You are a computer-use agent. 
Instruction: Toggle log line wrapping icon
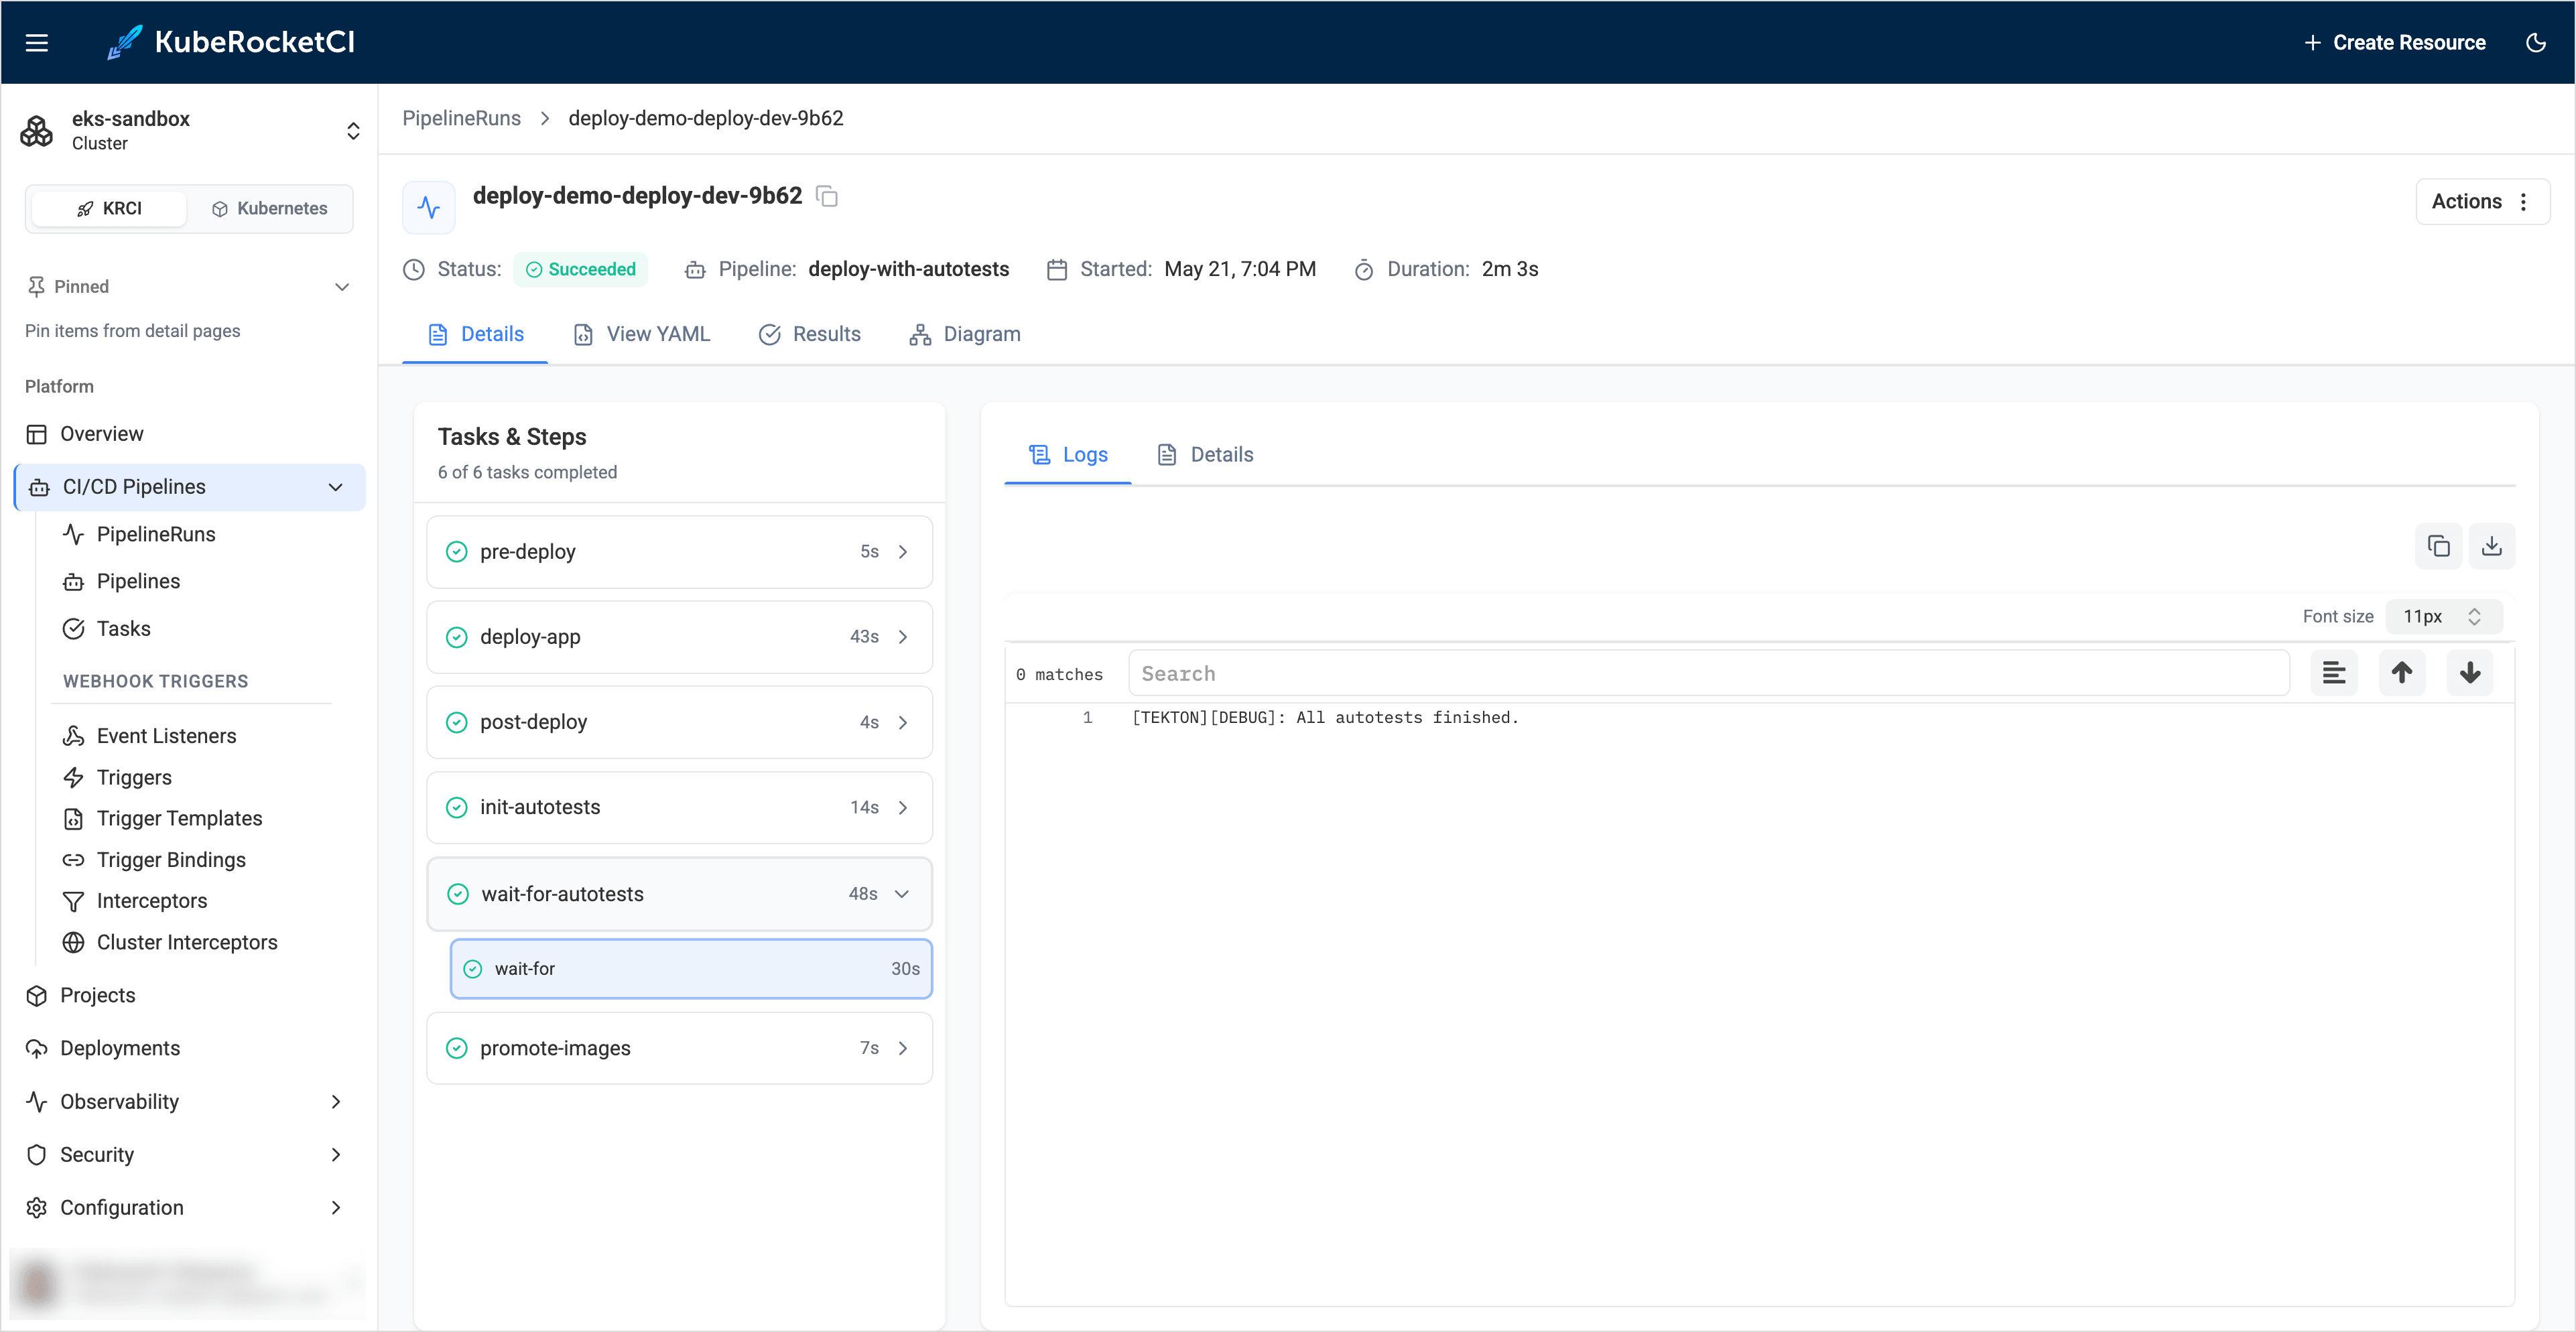2333,673
